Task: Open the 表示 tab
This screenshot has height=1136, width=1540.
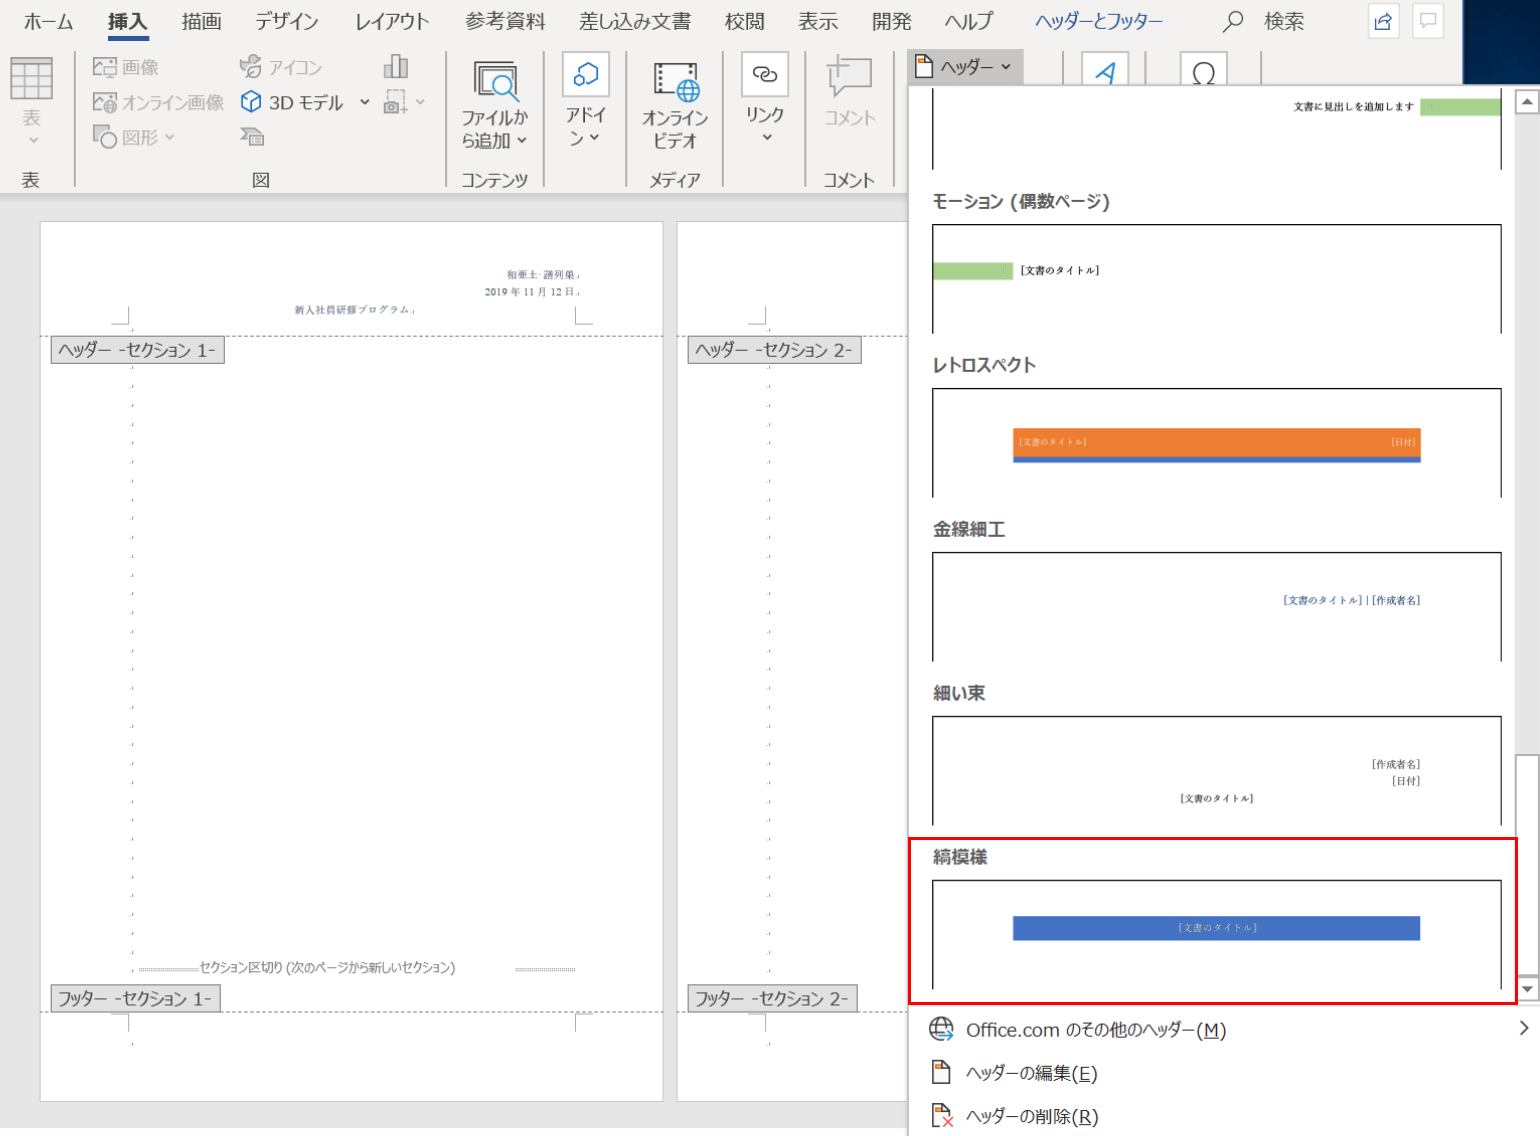Action: [817, 21]
